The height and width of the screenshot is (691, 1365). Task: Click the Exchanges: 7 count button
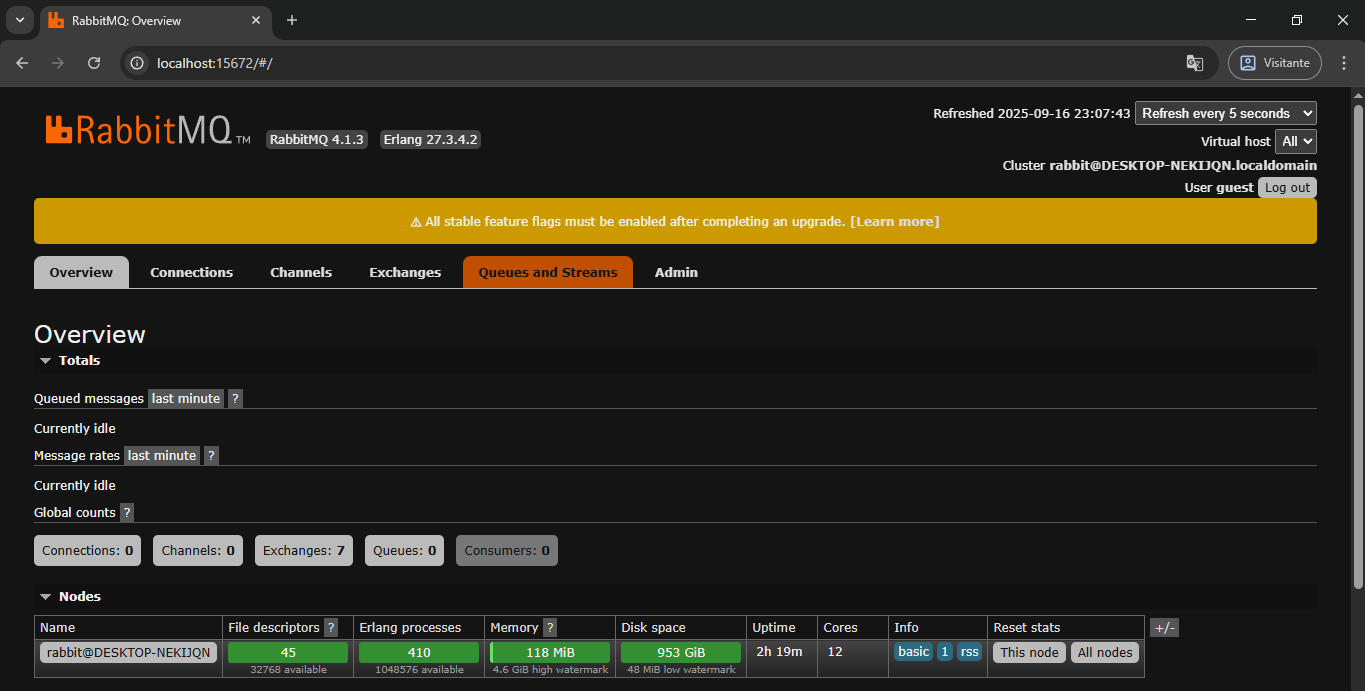pos(304,550)
